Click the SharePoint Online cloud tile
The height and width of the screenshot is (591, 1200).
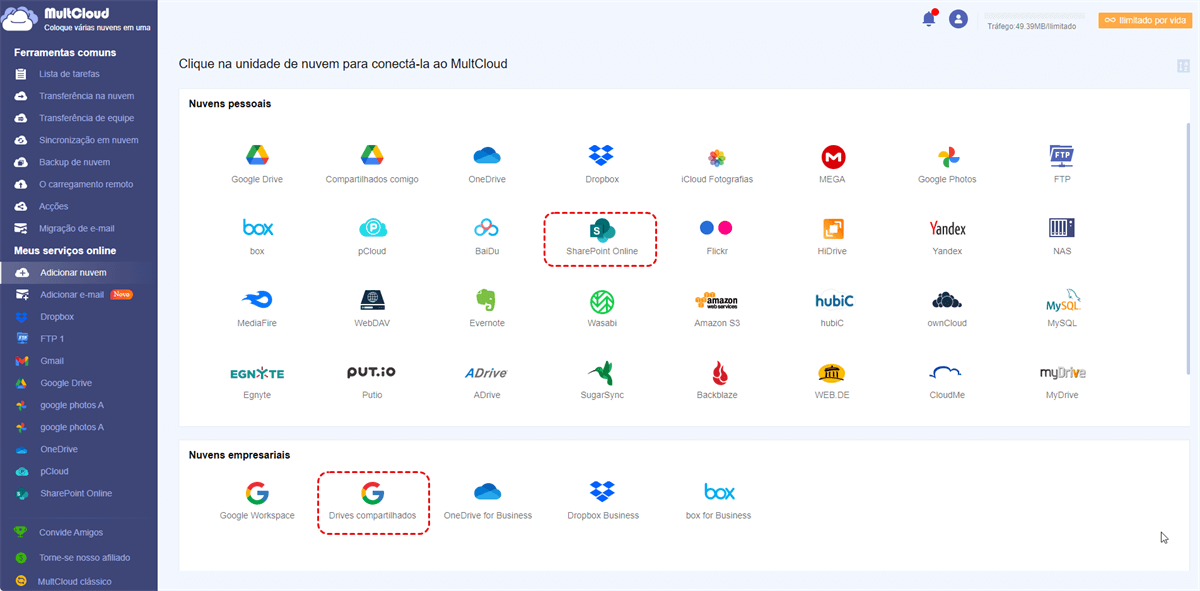pyautogui.click(x=600, y=239)
